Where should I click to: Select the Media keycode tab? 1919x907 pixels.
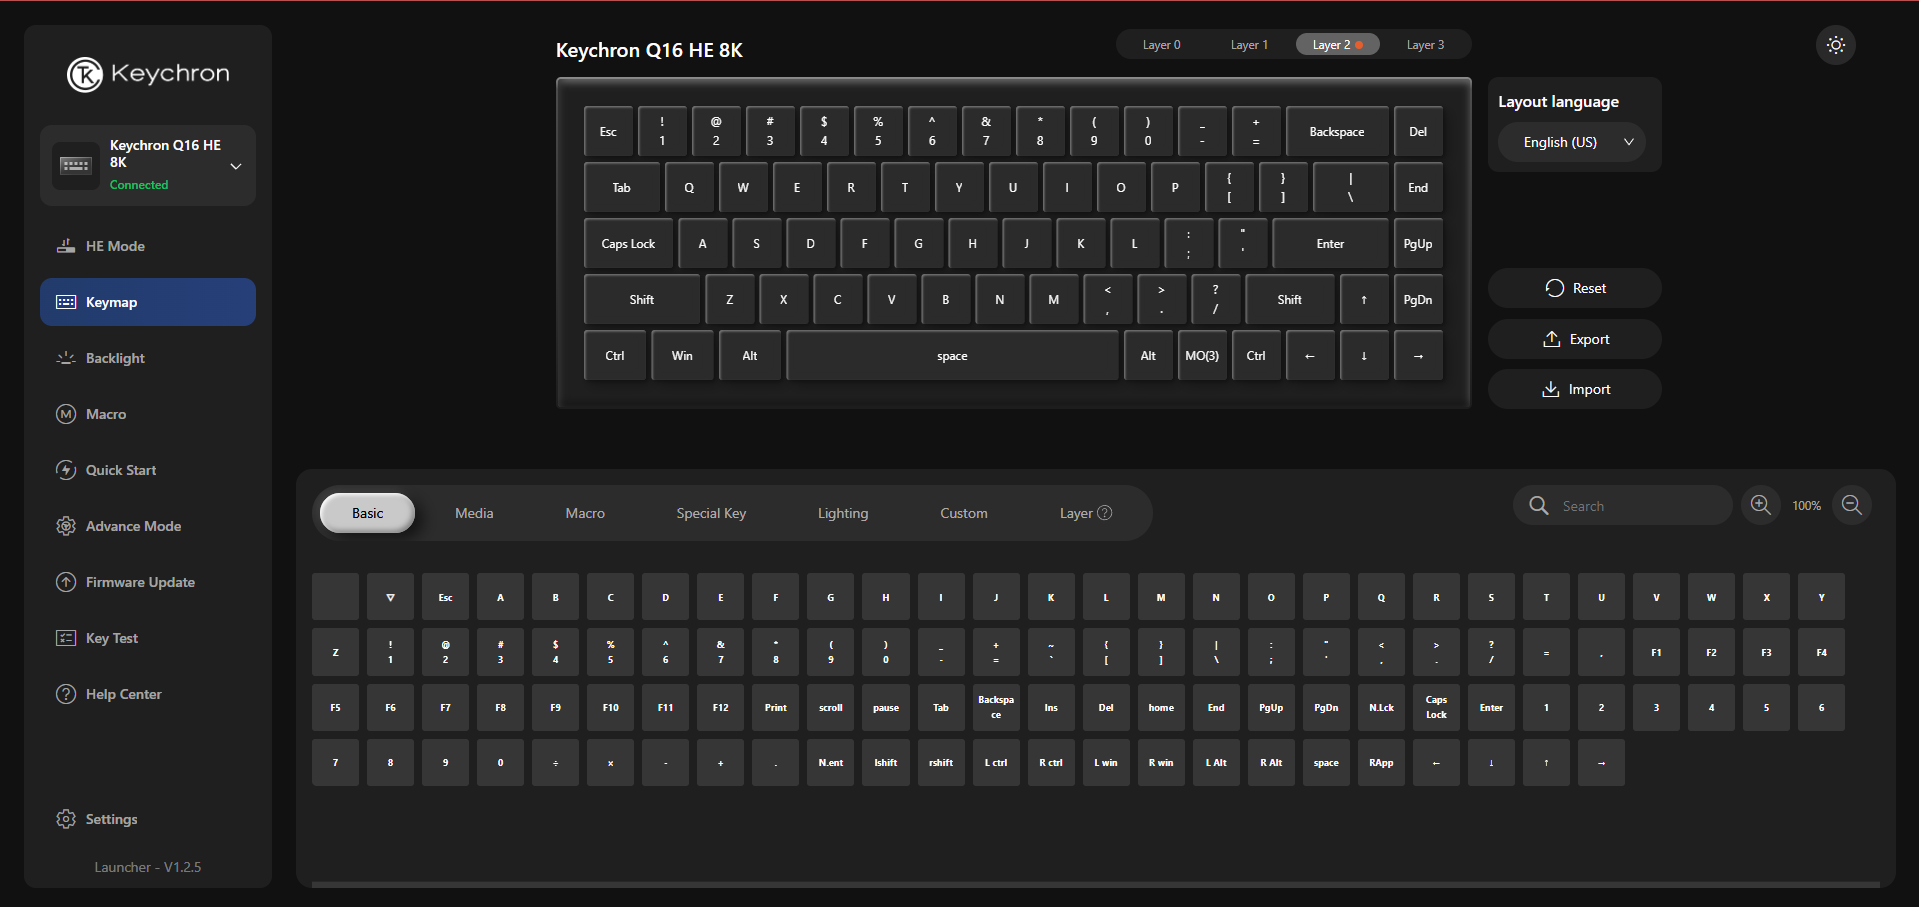pyautogui.click(x=474, y=513)
